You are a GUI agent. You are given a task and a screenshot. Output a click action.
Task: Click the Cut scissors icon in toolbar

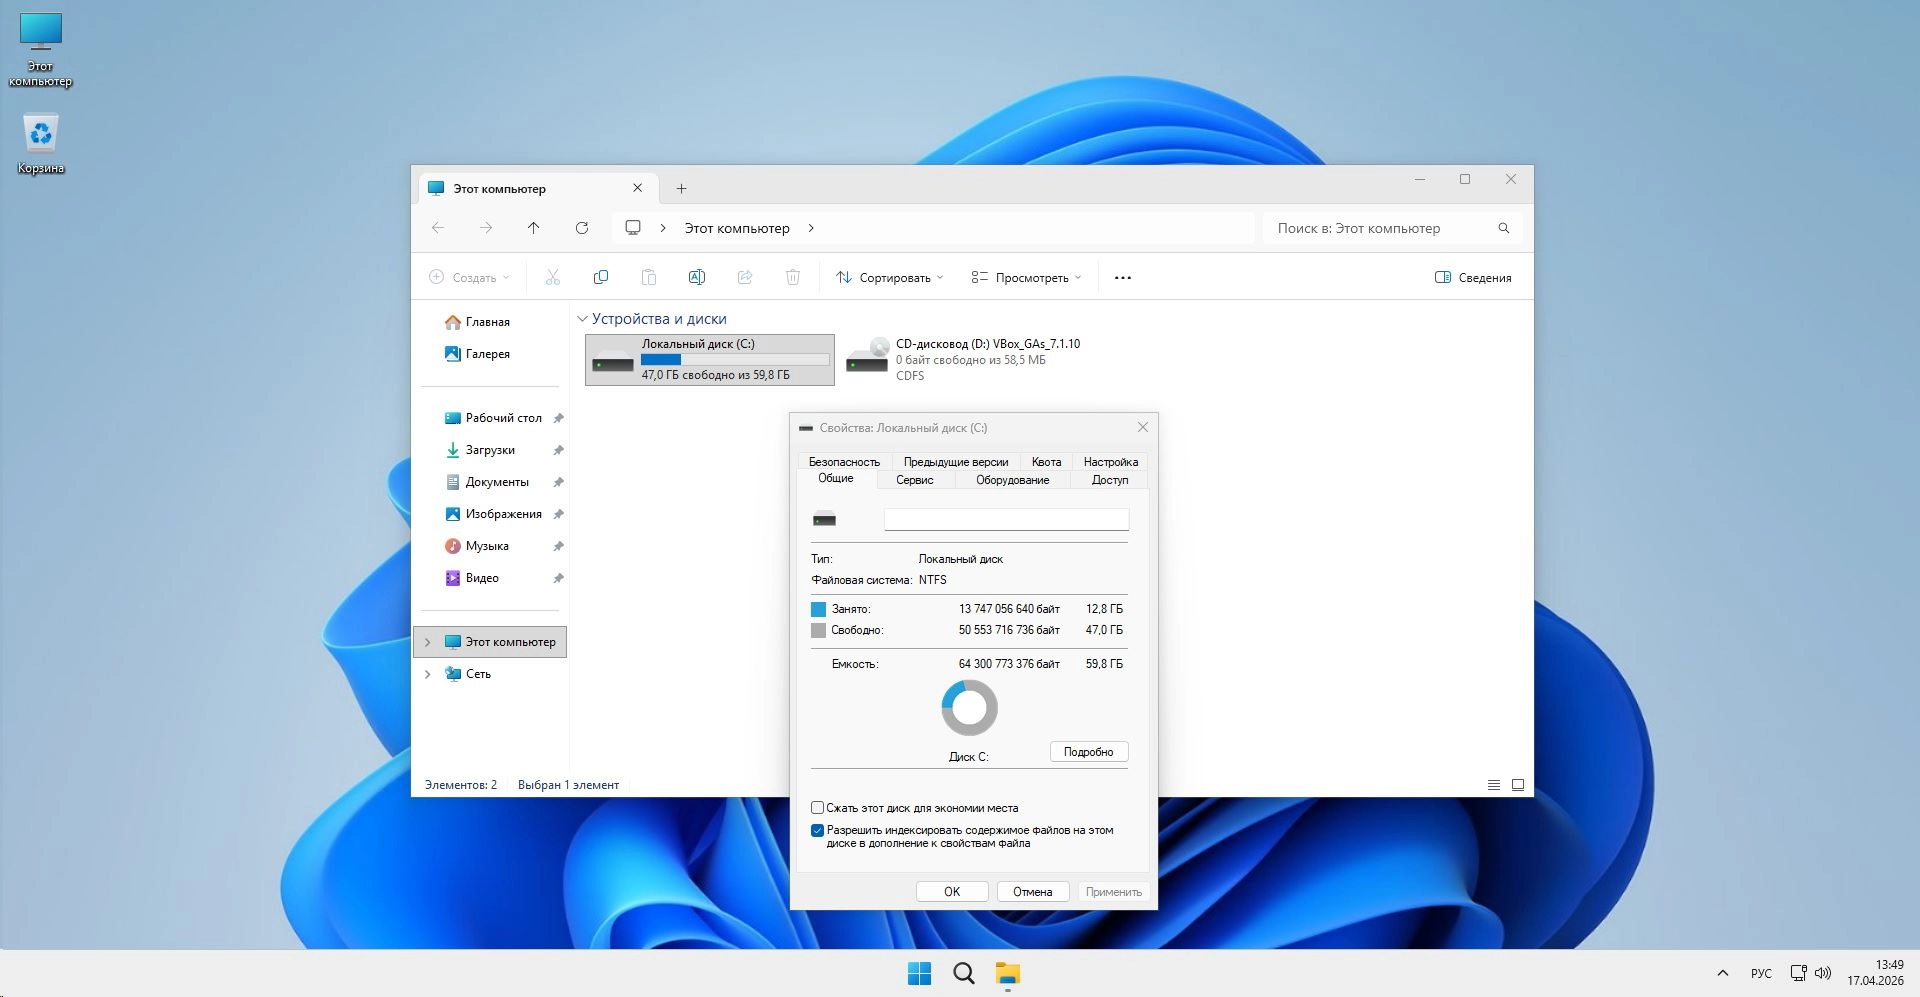pyautogui.click(x=552, y=277)
